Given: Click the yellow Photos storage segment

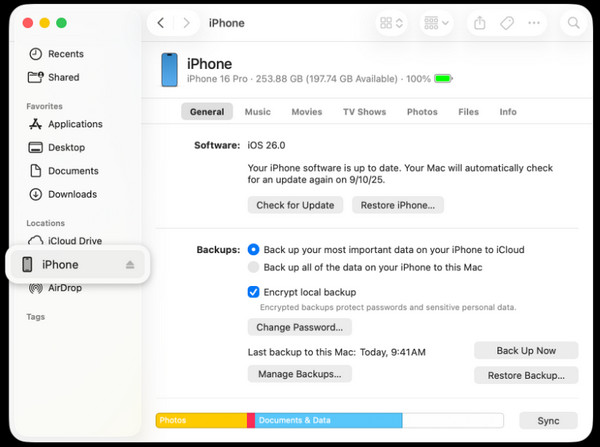Looking at the screenshot, I should [201, 420].
